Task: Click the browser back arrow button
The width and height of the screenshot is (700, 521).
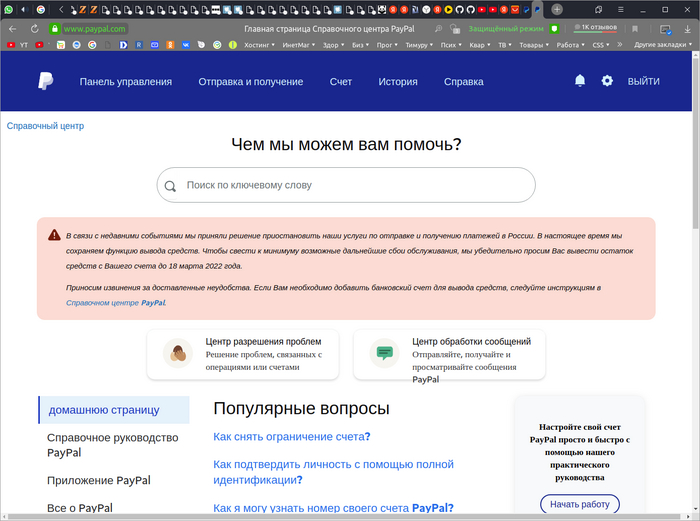Action: (12, 29)
